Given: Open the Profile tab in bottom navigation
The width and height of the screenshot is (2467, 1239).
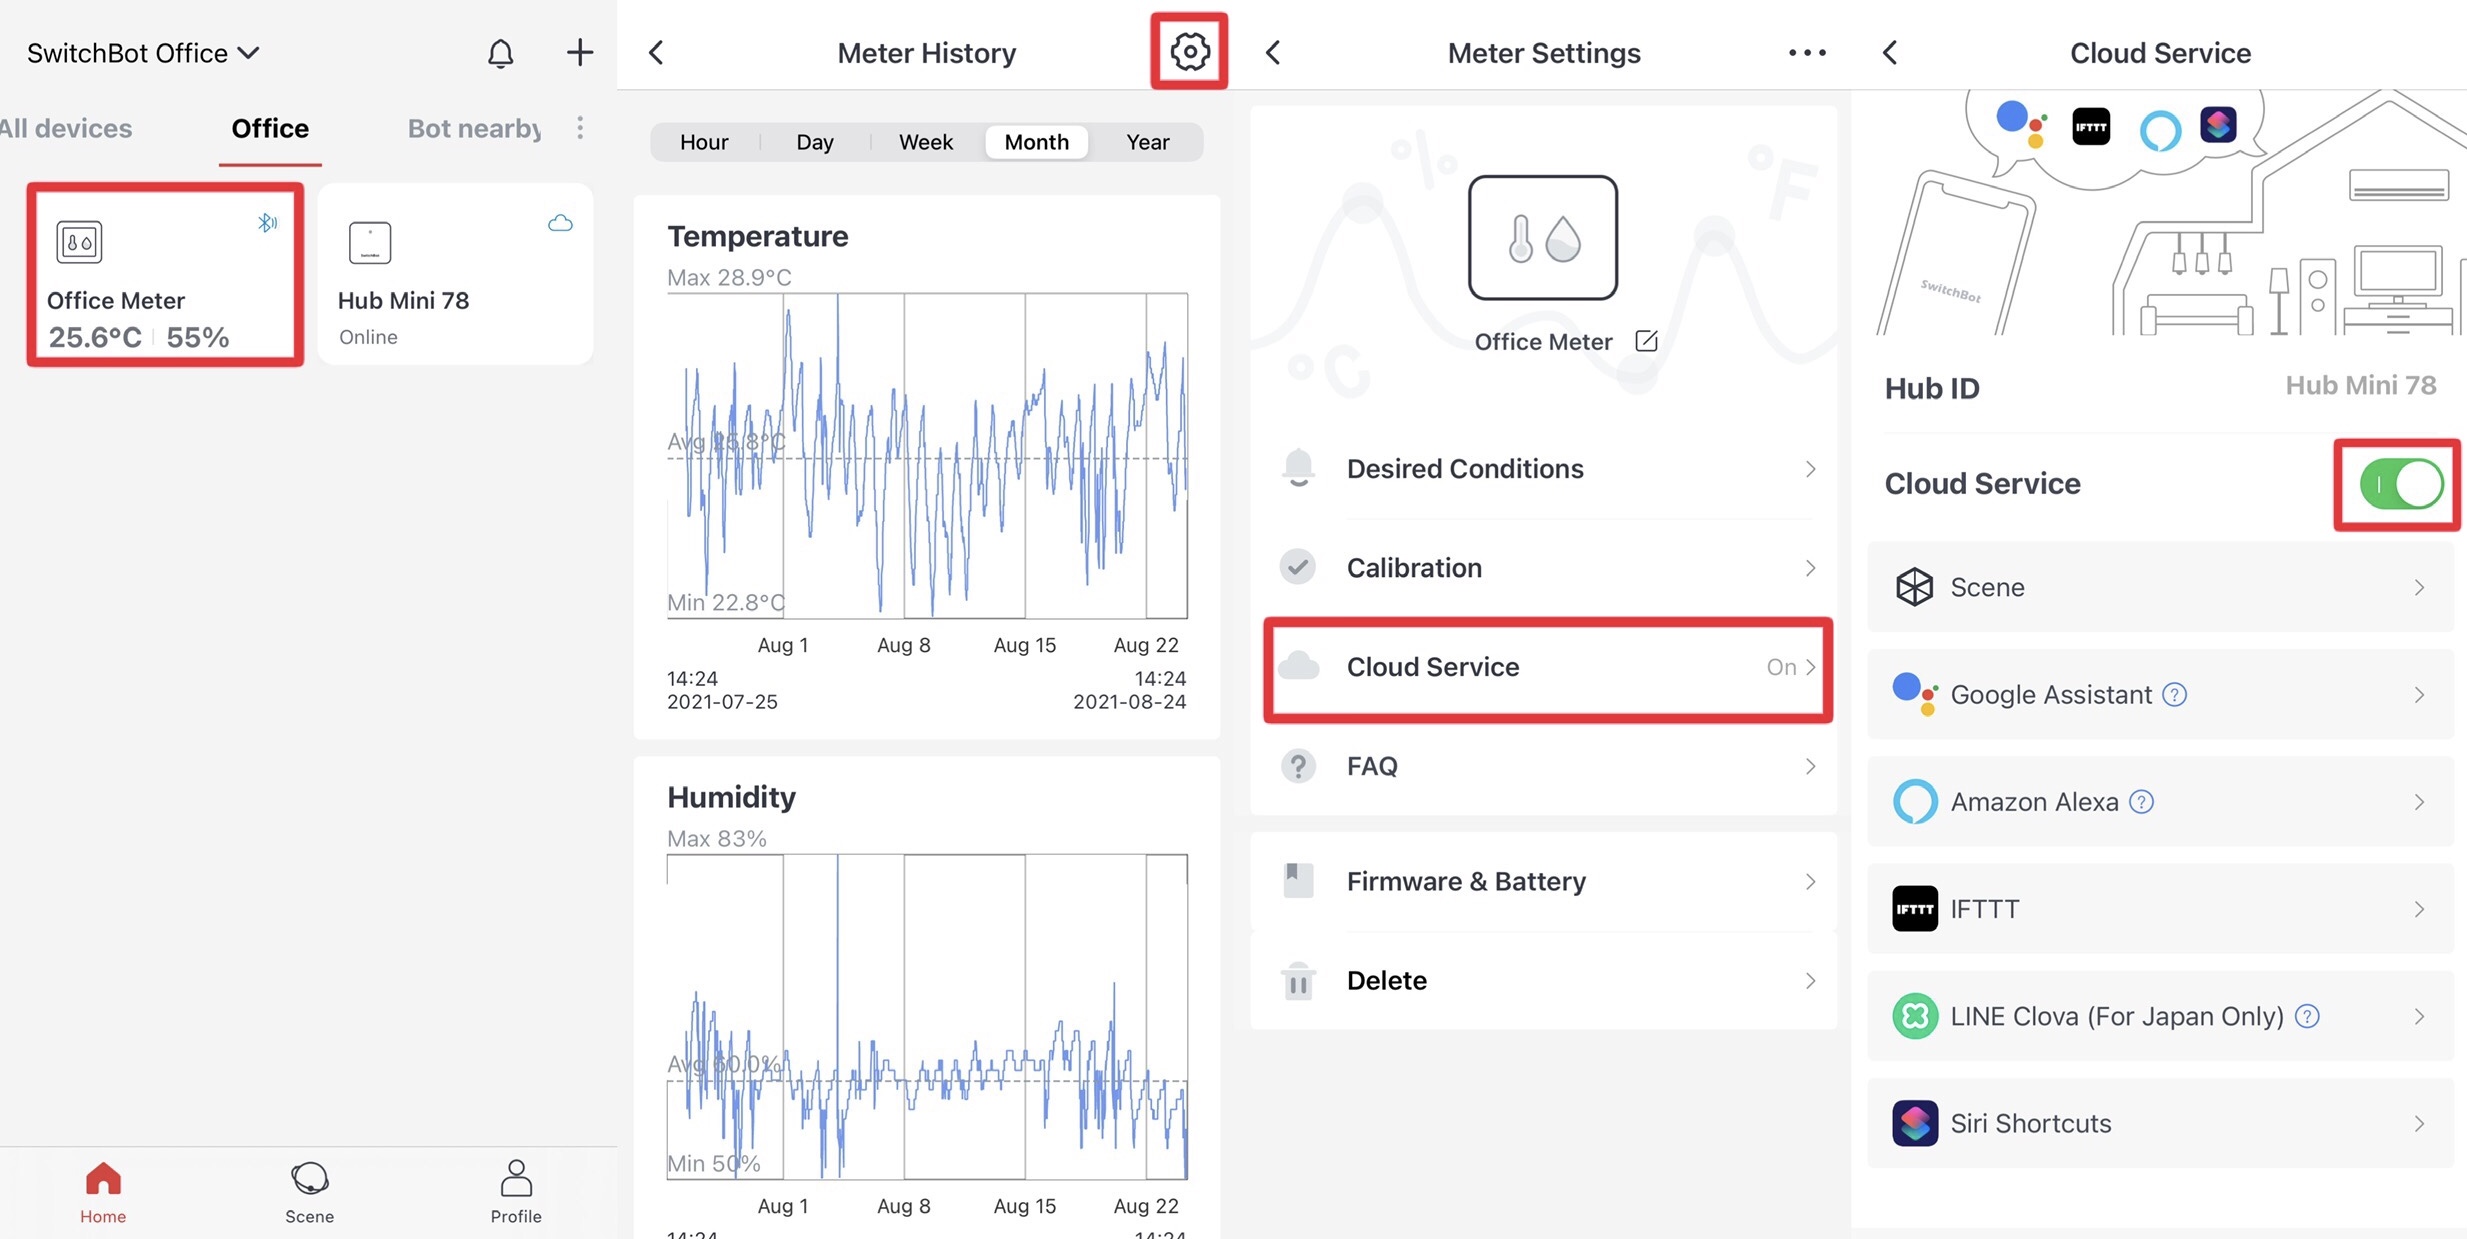Looking at the screenshot, I should pyautogui.click(x=516, y=1192).
